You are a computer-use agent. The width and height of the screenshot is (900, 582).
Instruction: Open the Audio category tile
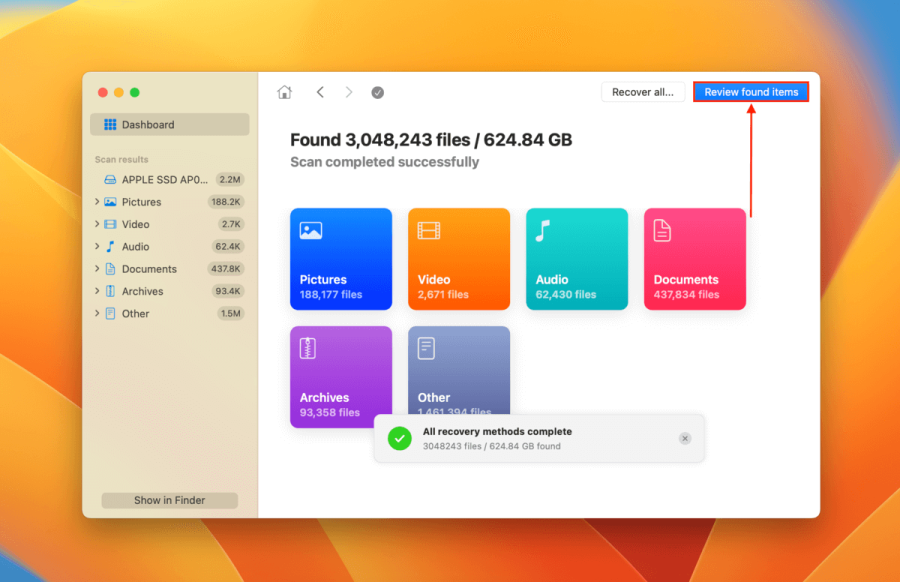point(576,258)
